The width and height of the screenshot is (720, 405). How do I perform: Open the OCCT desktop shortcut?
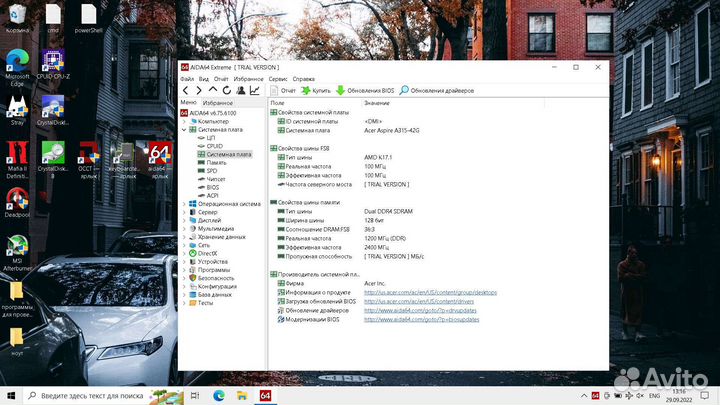(89, 160)
